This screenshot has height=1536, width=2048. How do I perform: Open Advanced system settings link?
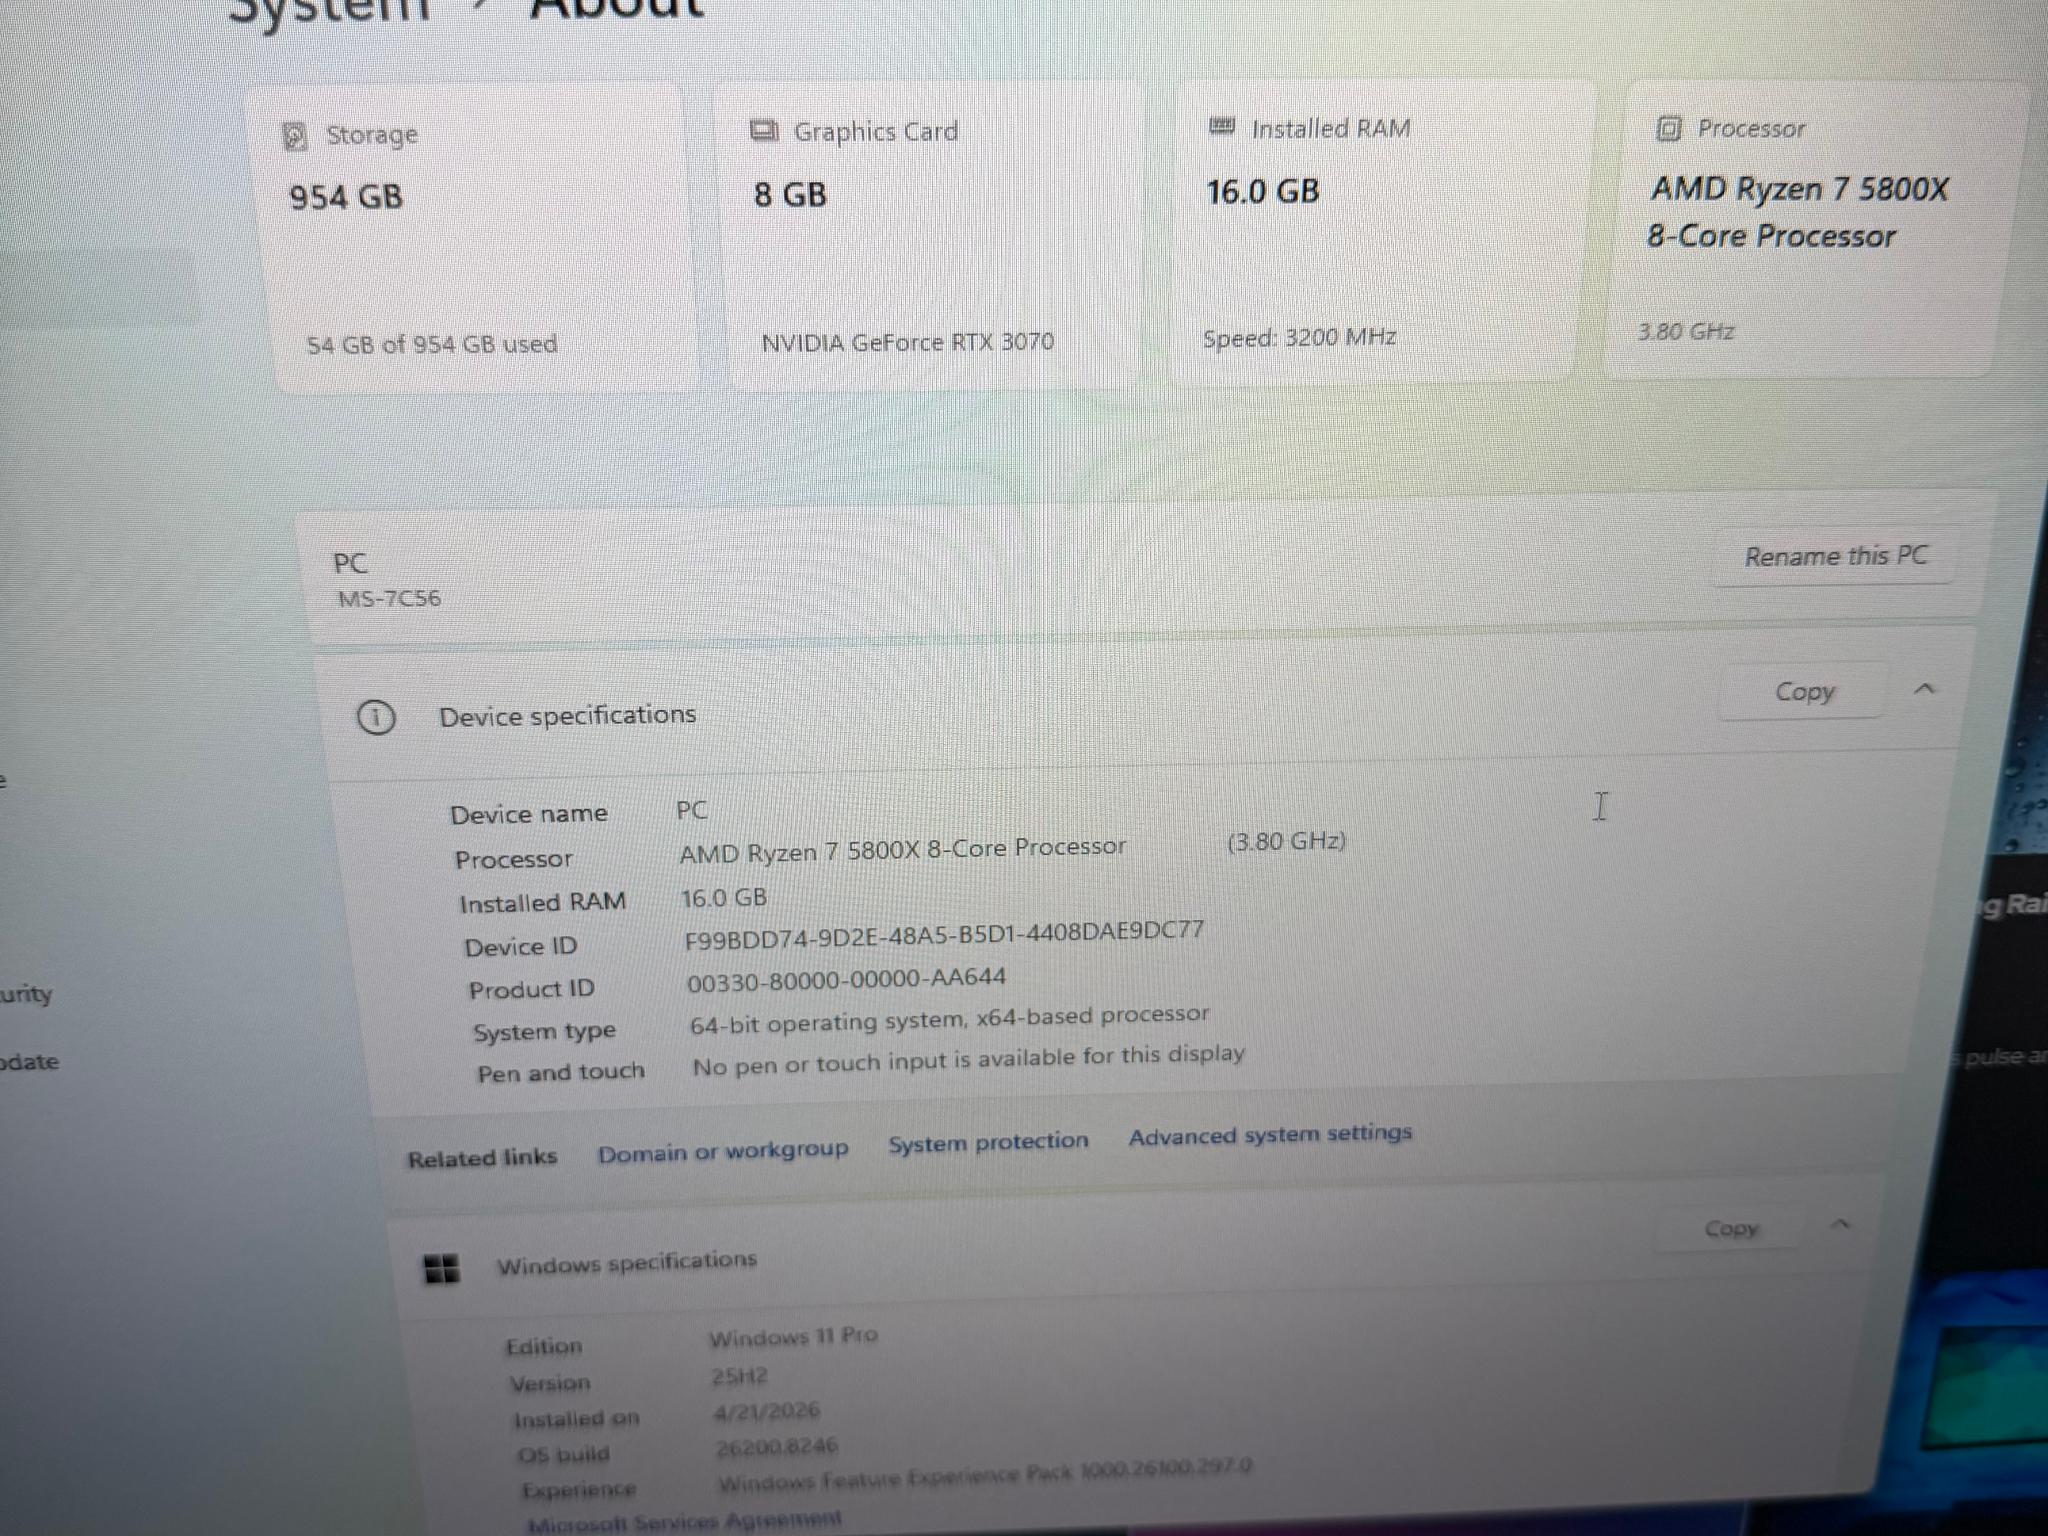(1270, 1134)
